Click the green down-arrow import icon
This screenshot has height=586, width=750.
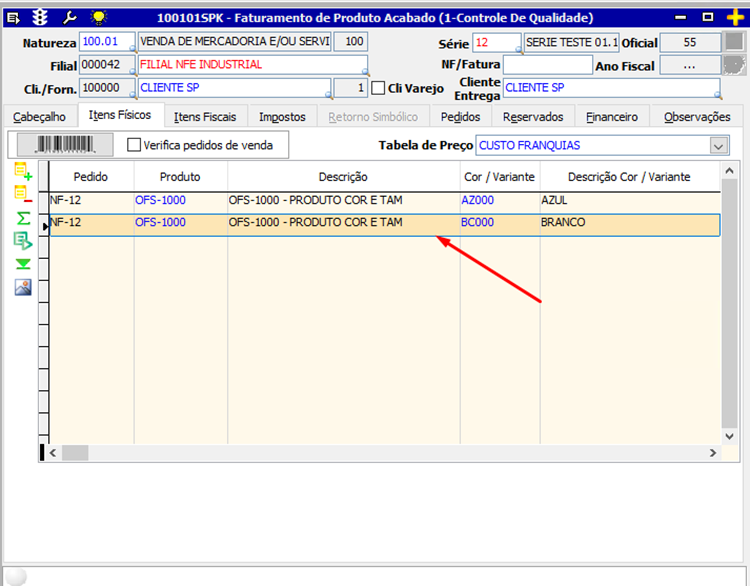23,264
